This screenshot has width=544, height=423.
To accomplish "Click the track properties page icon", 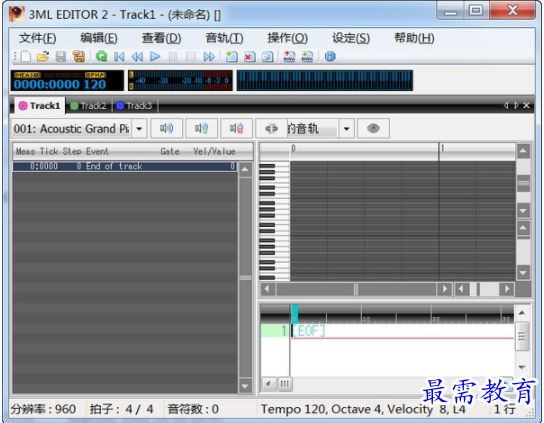I will click(267, 56).
